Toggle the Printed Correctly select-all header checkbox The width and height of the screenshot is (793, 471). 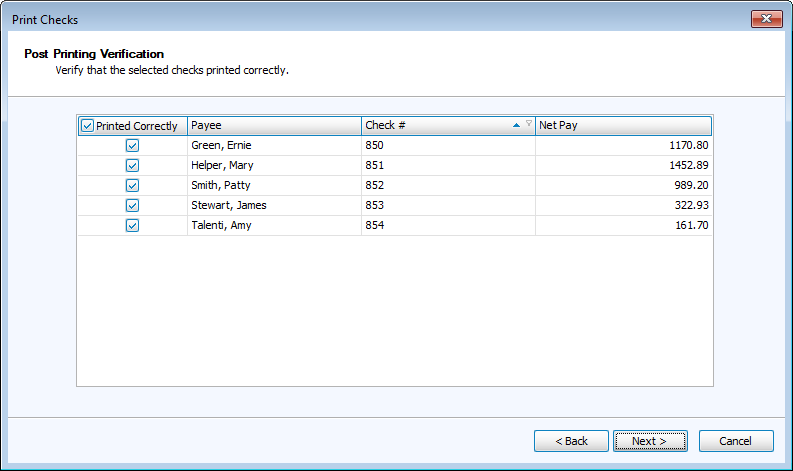pos(88,126)
